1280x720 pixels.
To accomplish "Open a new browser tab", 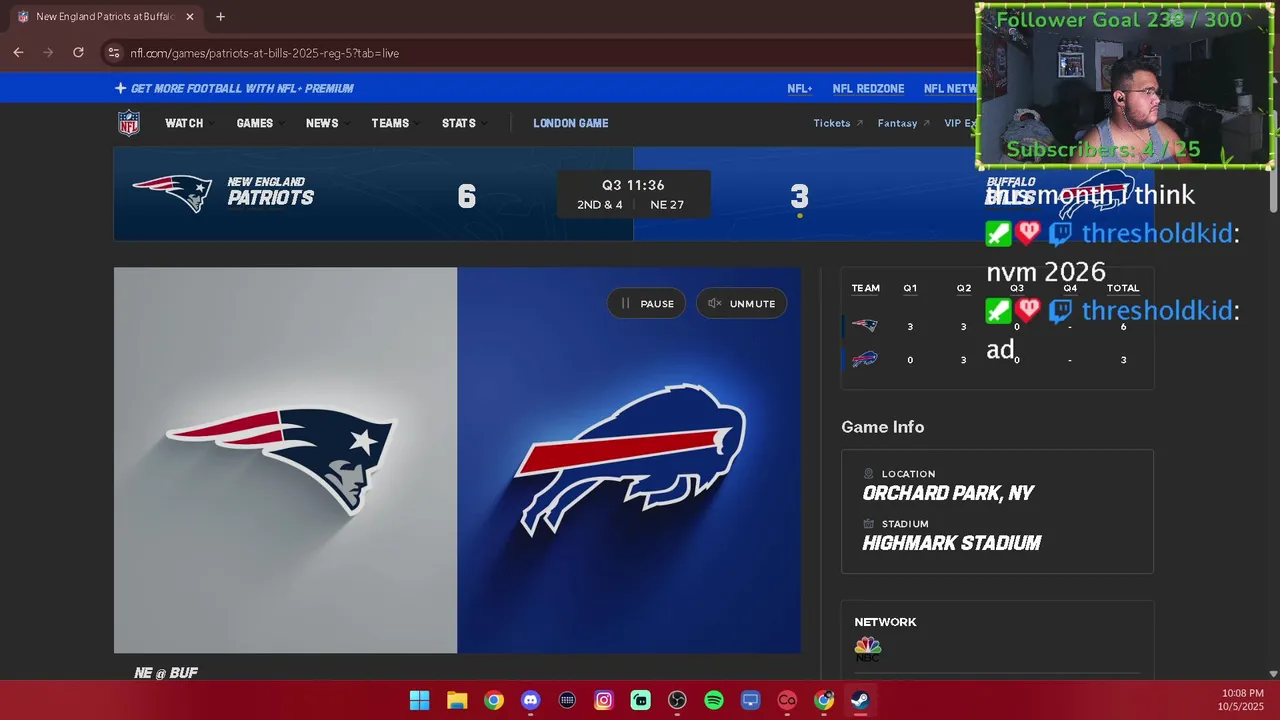I will coord(220,17).
